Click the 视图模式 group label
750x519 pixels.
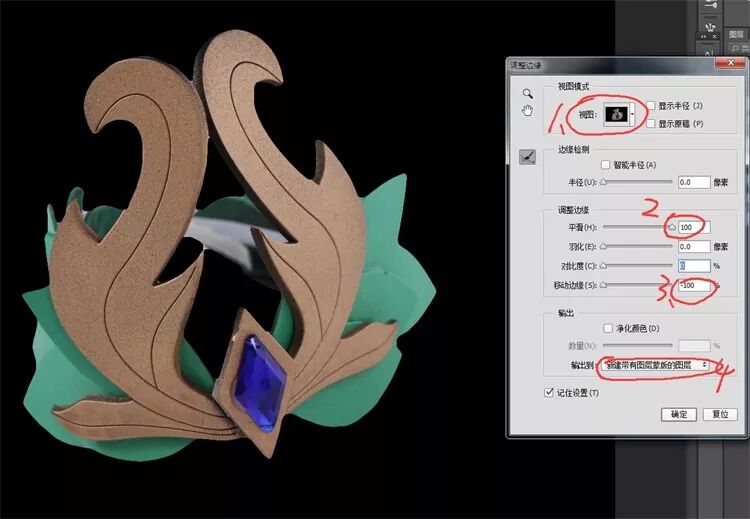[574, 87]
